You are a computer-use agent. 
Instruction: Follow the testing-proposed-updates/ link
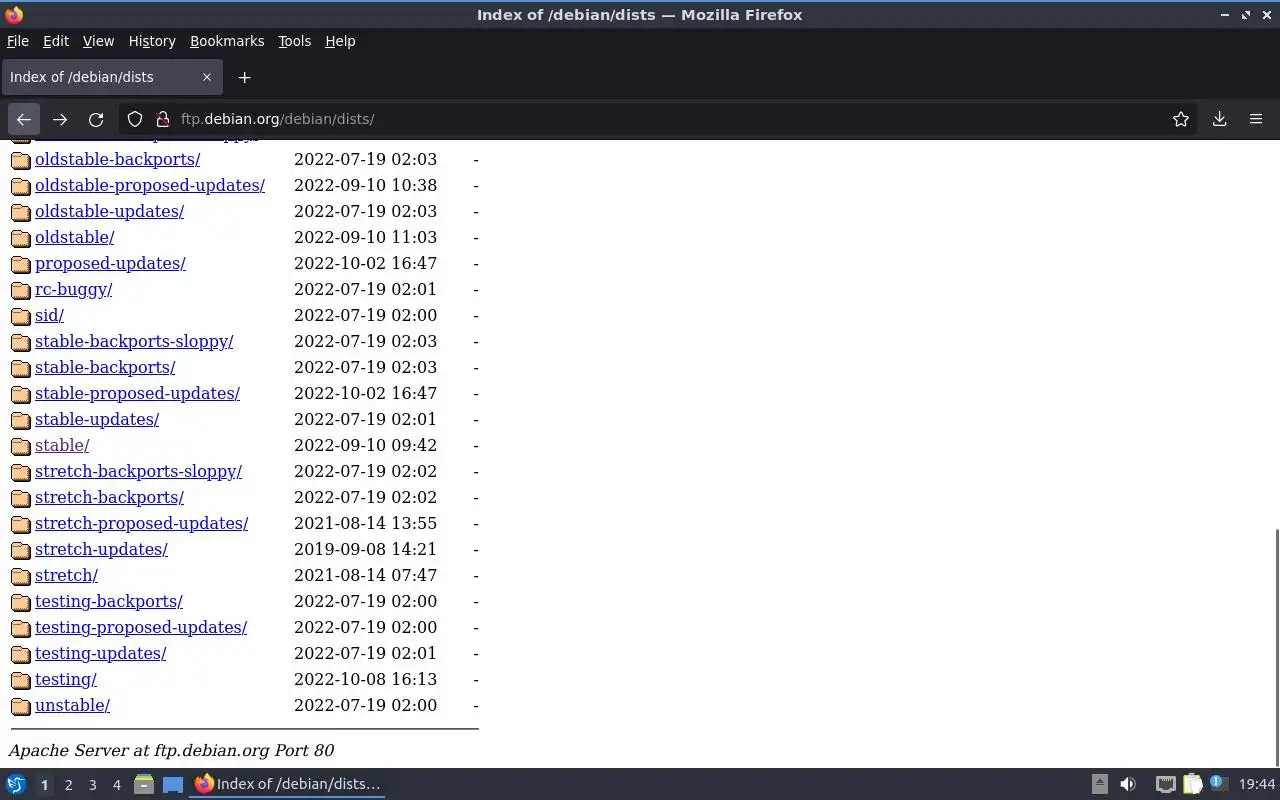coord(141,627)
